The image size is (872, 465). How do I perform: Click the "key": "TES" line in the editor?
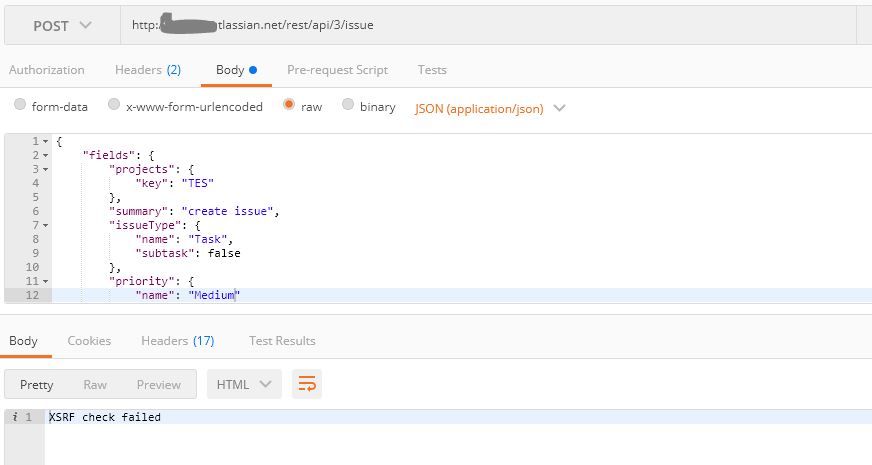point(175,184)
